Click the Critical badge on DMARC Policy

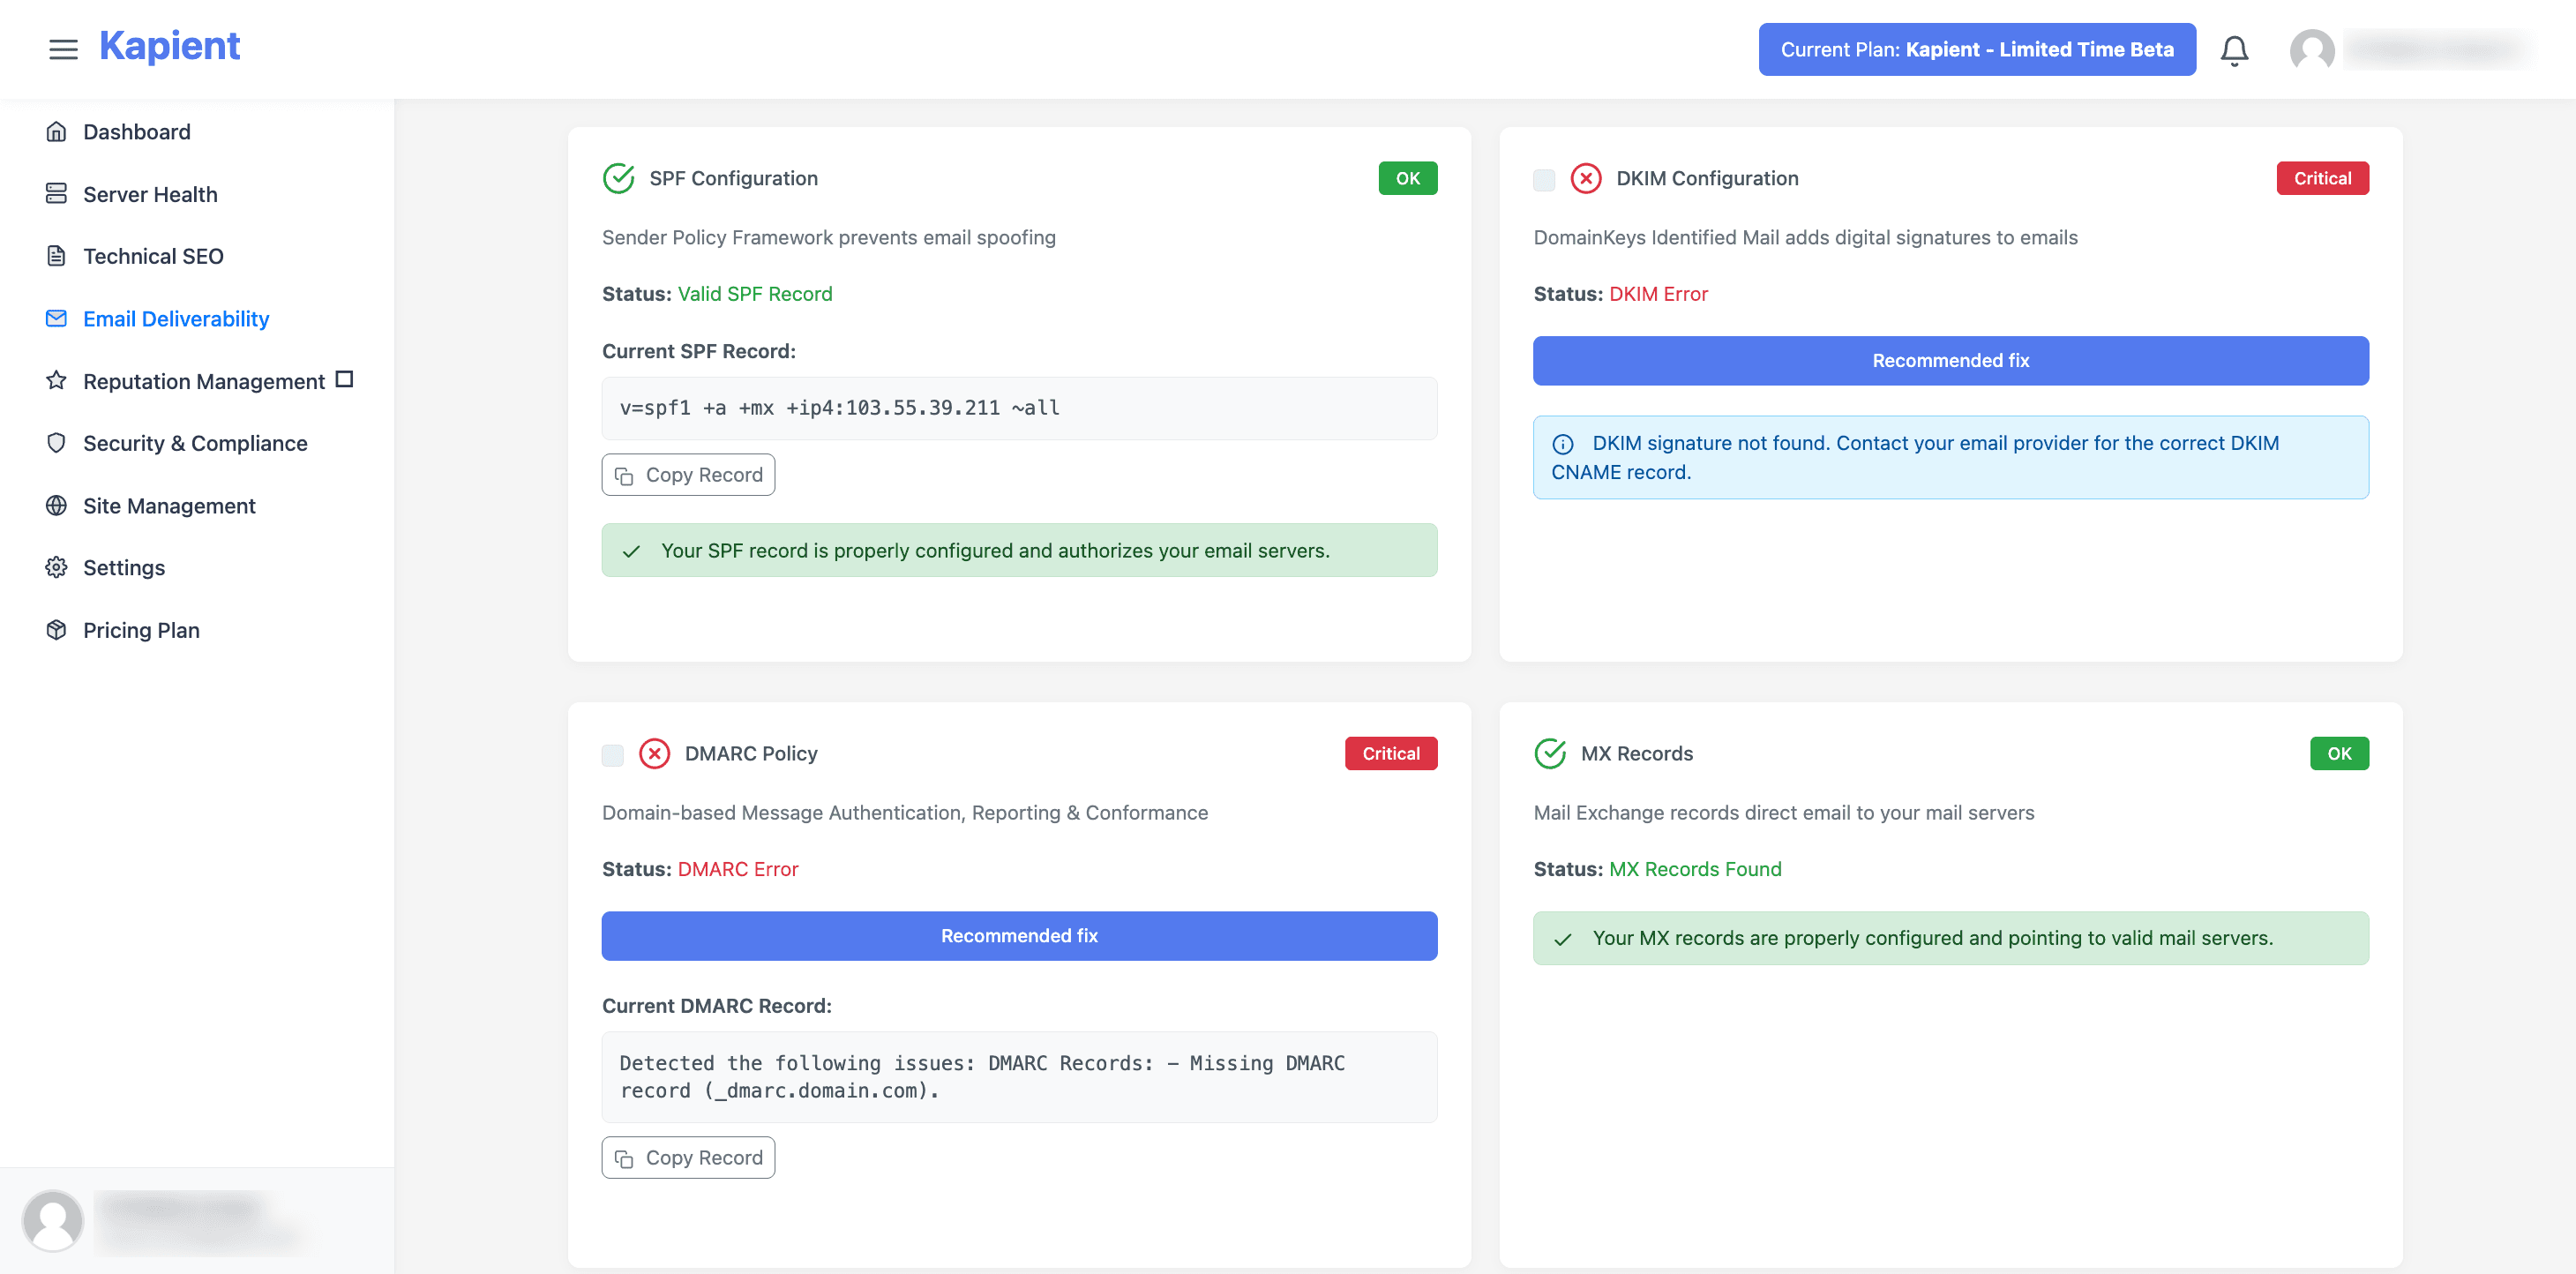(x=1390, y=753)
